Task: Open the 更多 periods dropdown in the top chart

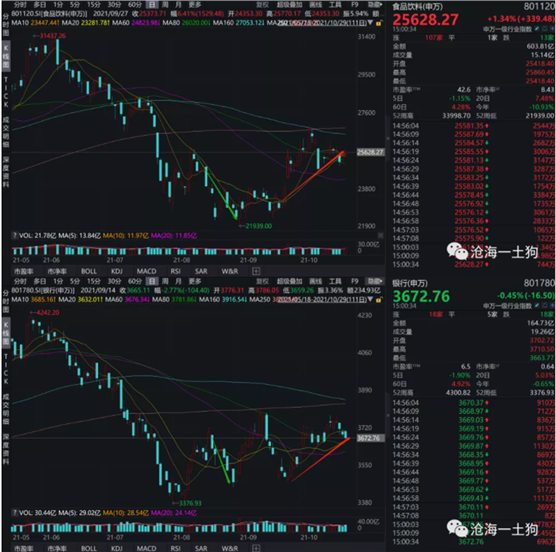Action: point(195,5)
